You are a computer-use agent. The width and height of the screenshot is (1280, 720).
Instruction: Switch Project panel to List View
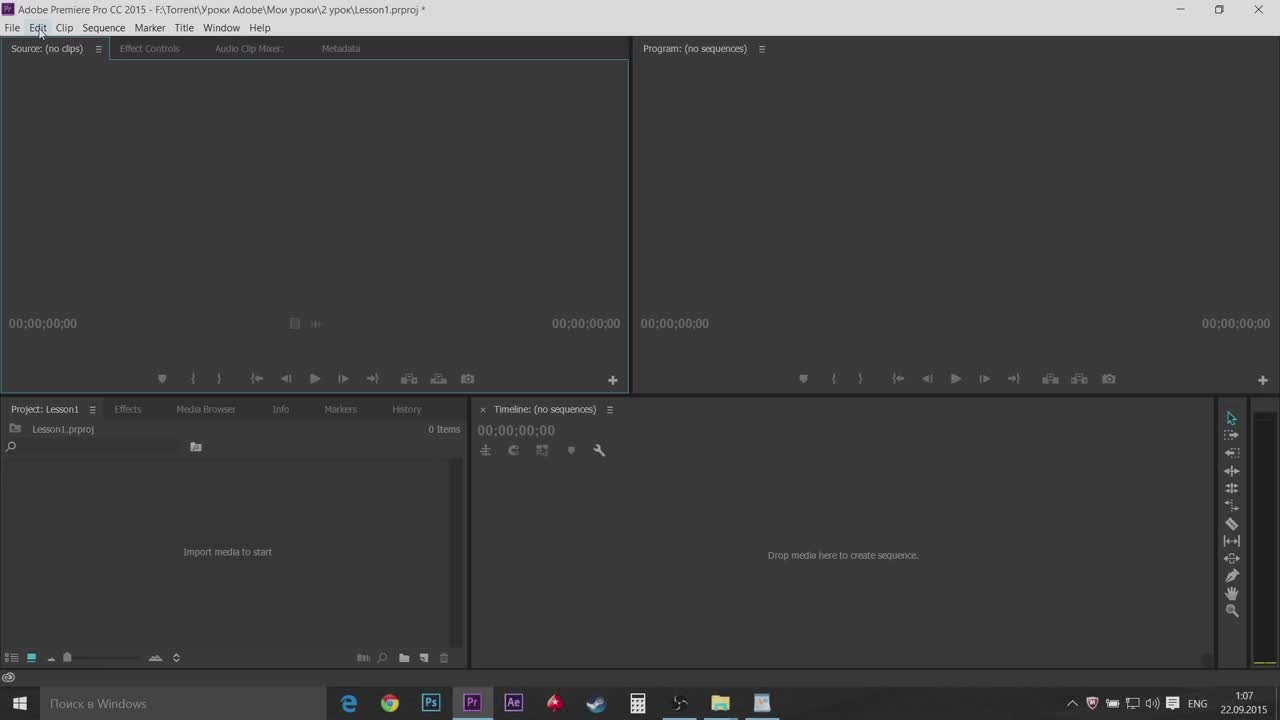(12, 658)
